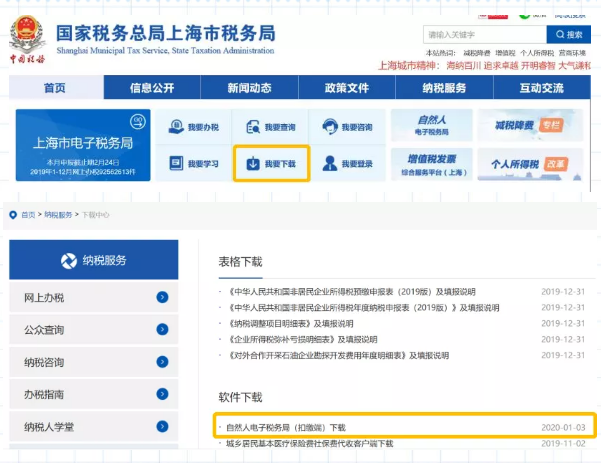601x463 pixels.
Task: Select the 首页 navigation tab
Action: coord(56,87)
